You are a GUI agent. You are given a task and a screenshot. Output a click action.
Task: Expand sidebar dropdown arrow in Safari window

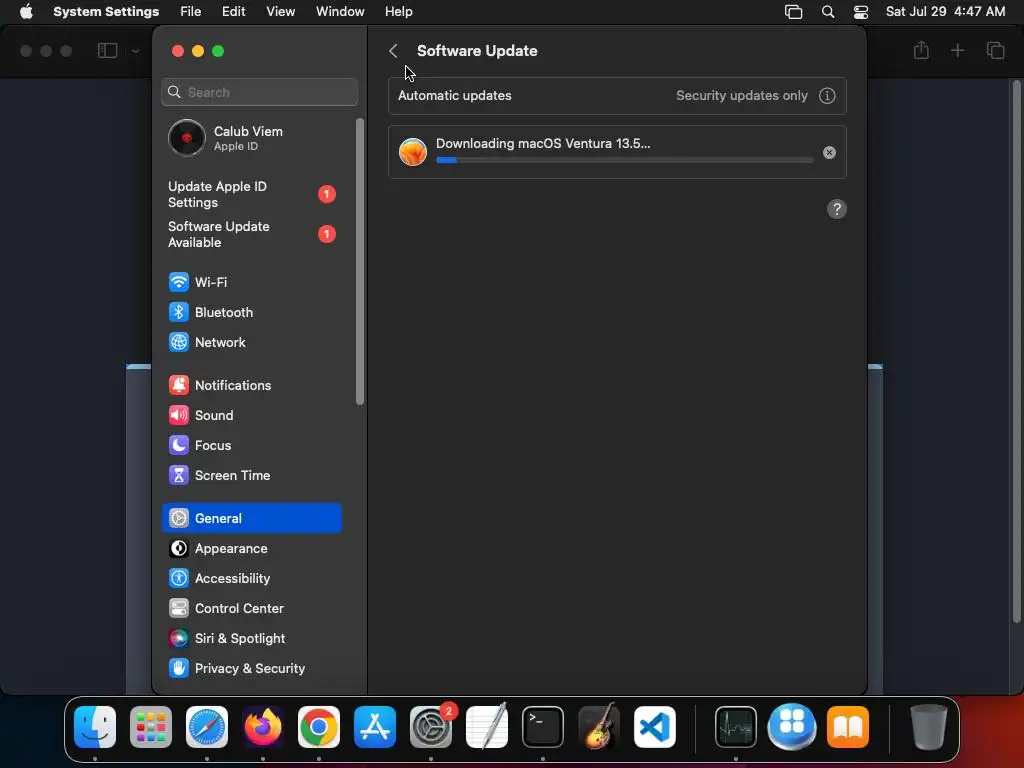[x=135, y=51]
